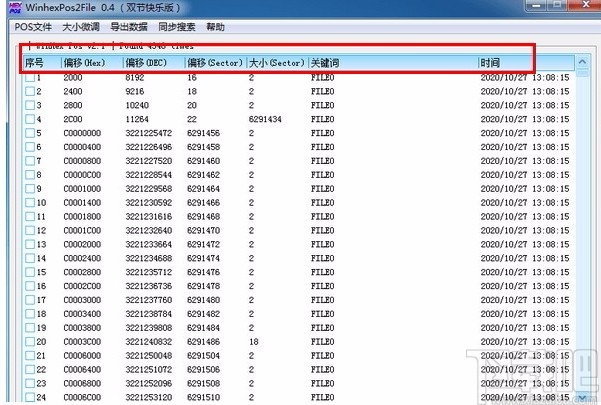Viewport: 601px width, 405px height.
Task: Tick the checkbox for row 23
Action: 30,384
